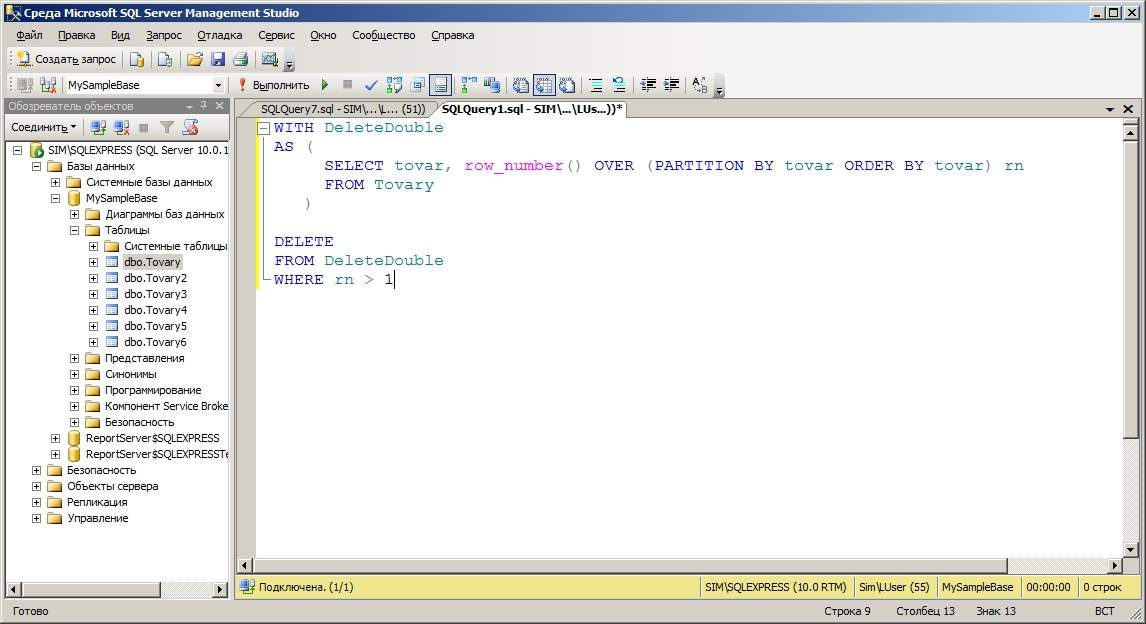The width and height of the screenshot is (1146, 624).
Task: Open the Запрос menu
Action: (x=164, y=35)
